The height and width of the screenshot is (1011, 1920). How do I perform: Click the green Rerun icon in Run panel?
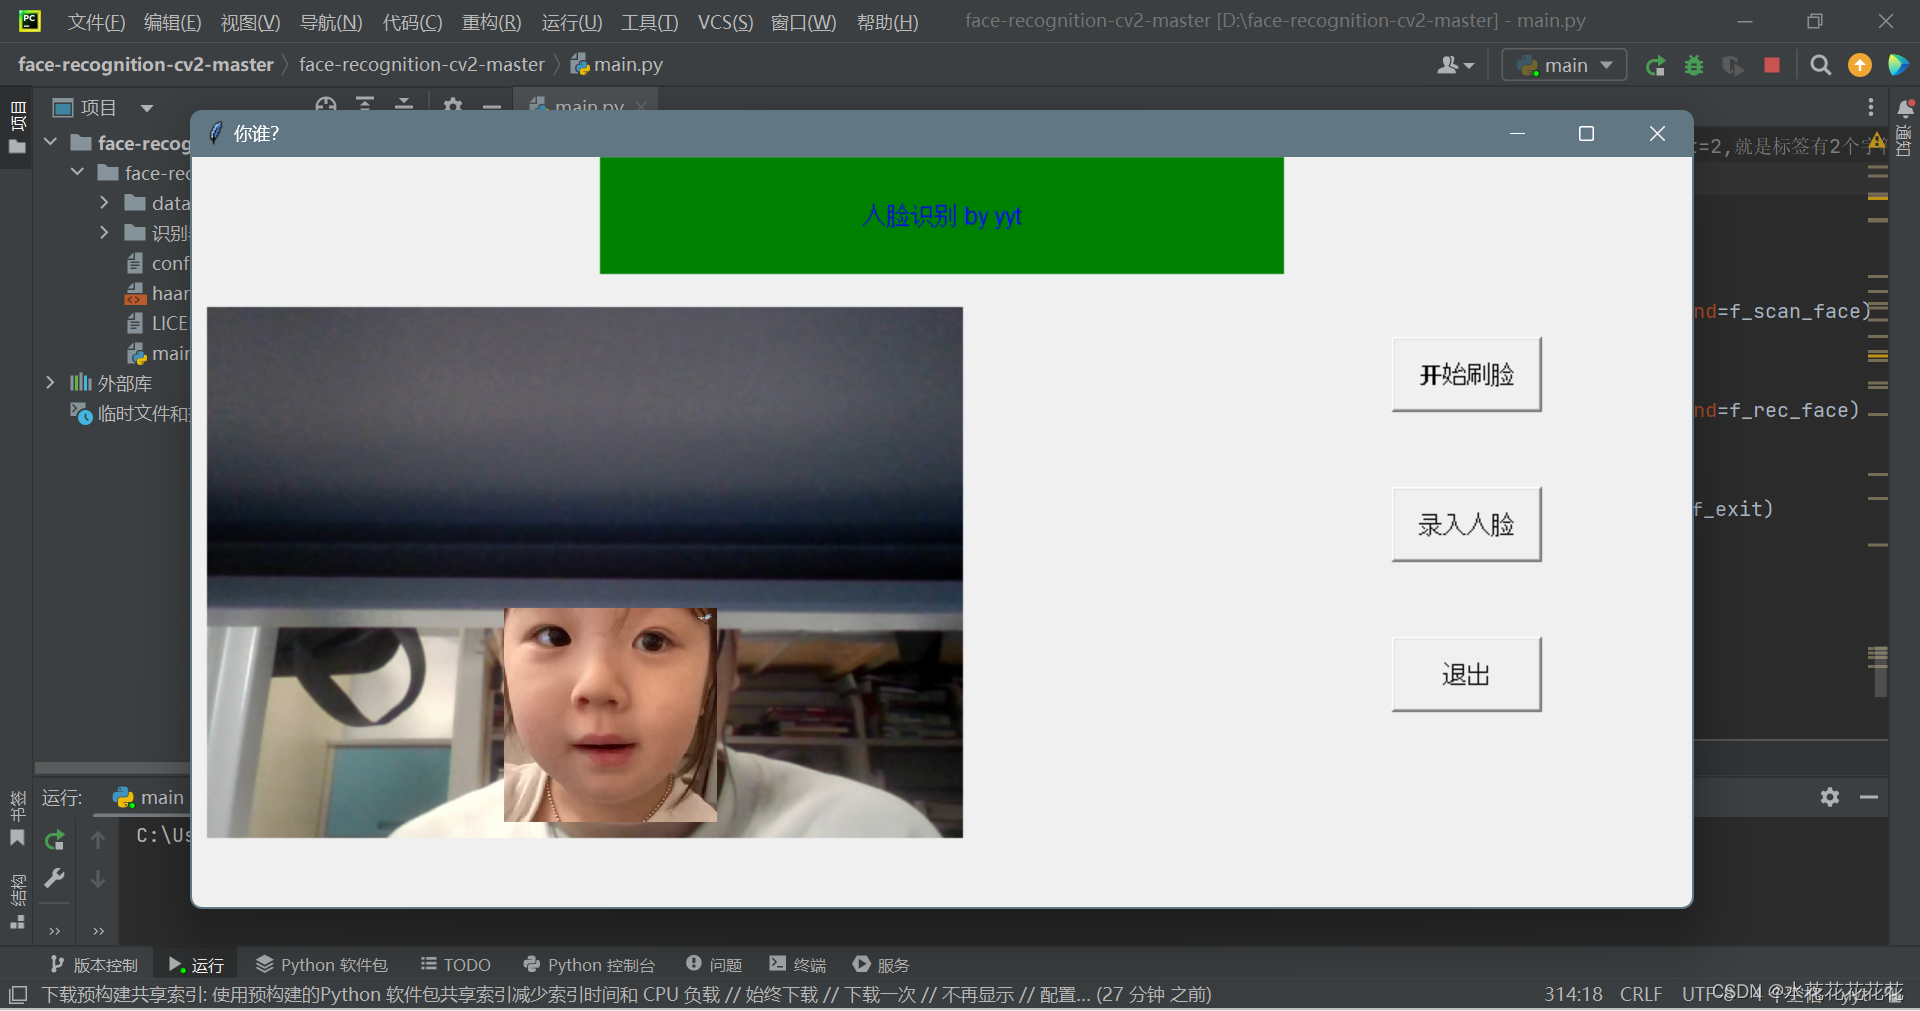(55, 840)
